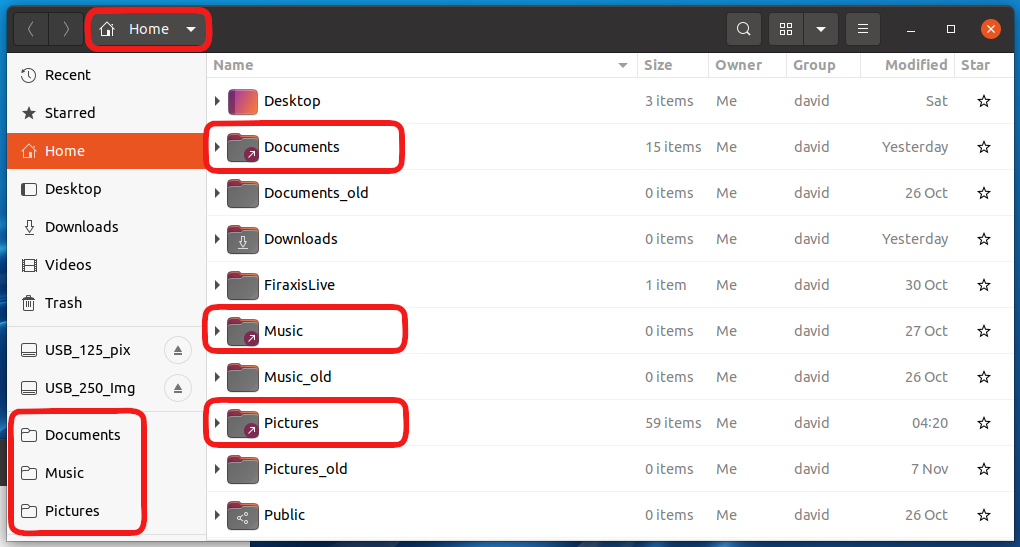1020x547 pixels.
Task: Expand the Documents folder tree arrow
Action: coord(217,147)
